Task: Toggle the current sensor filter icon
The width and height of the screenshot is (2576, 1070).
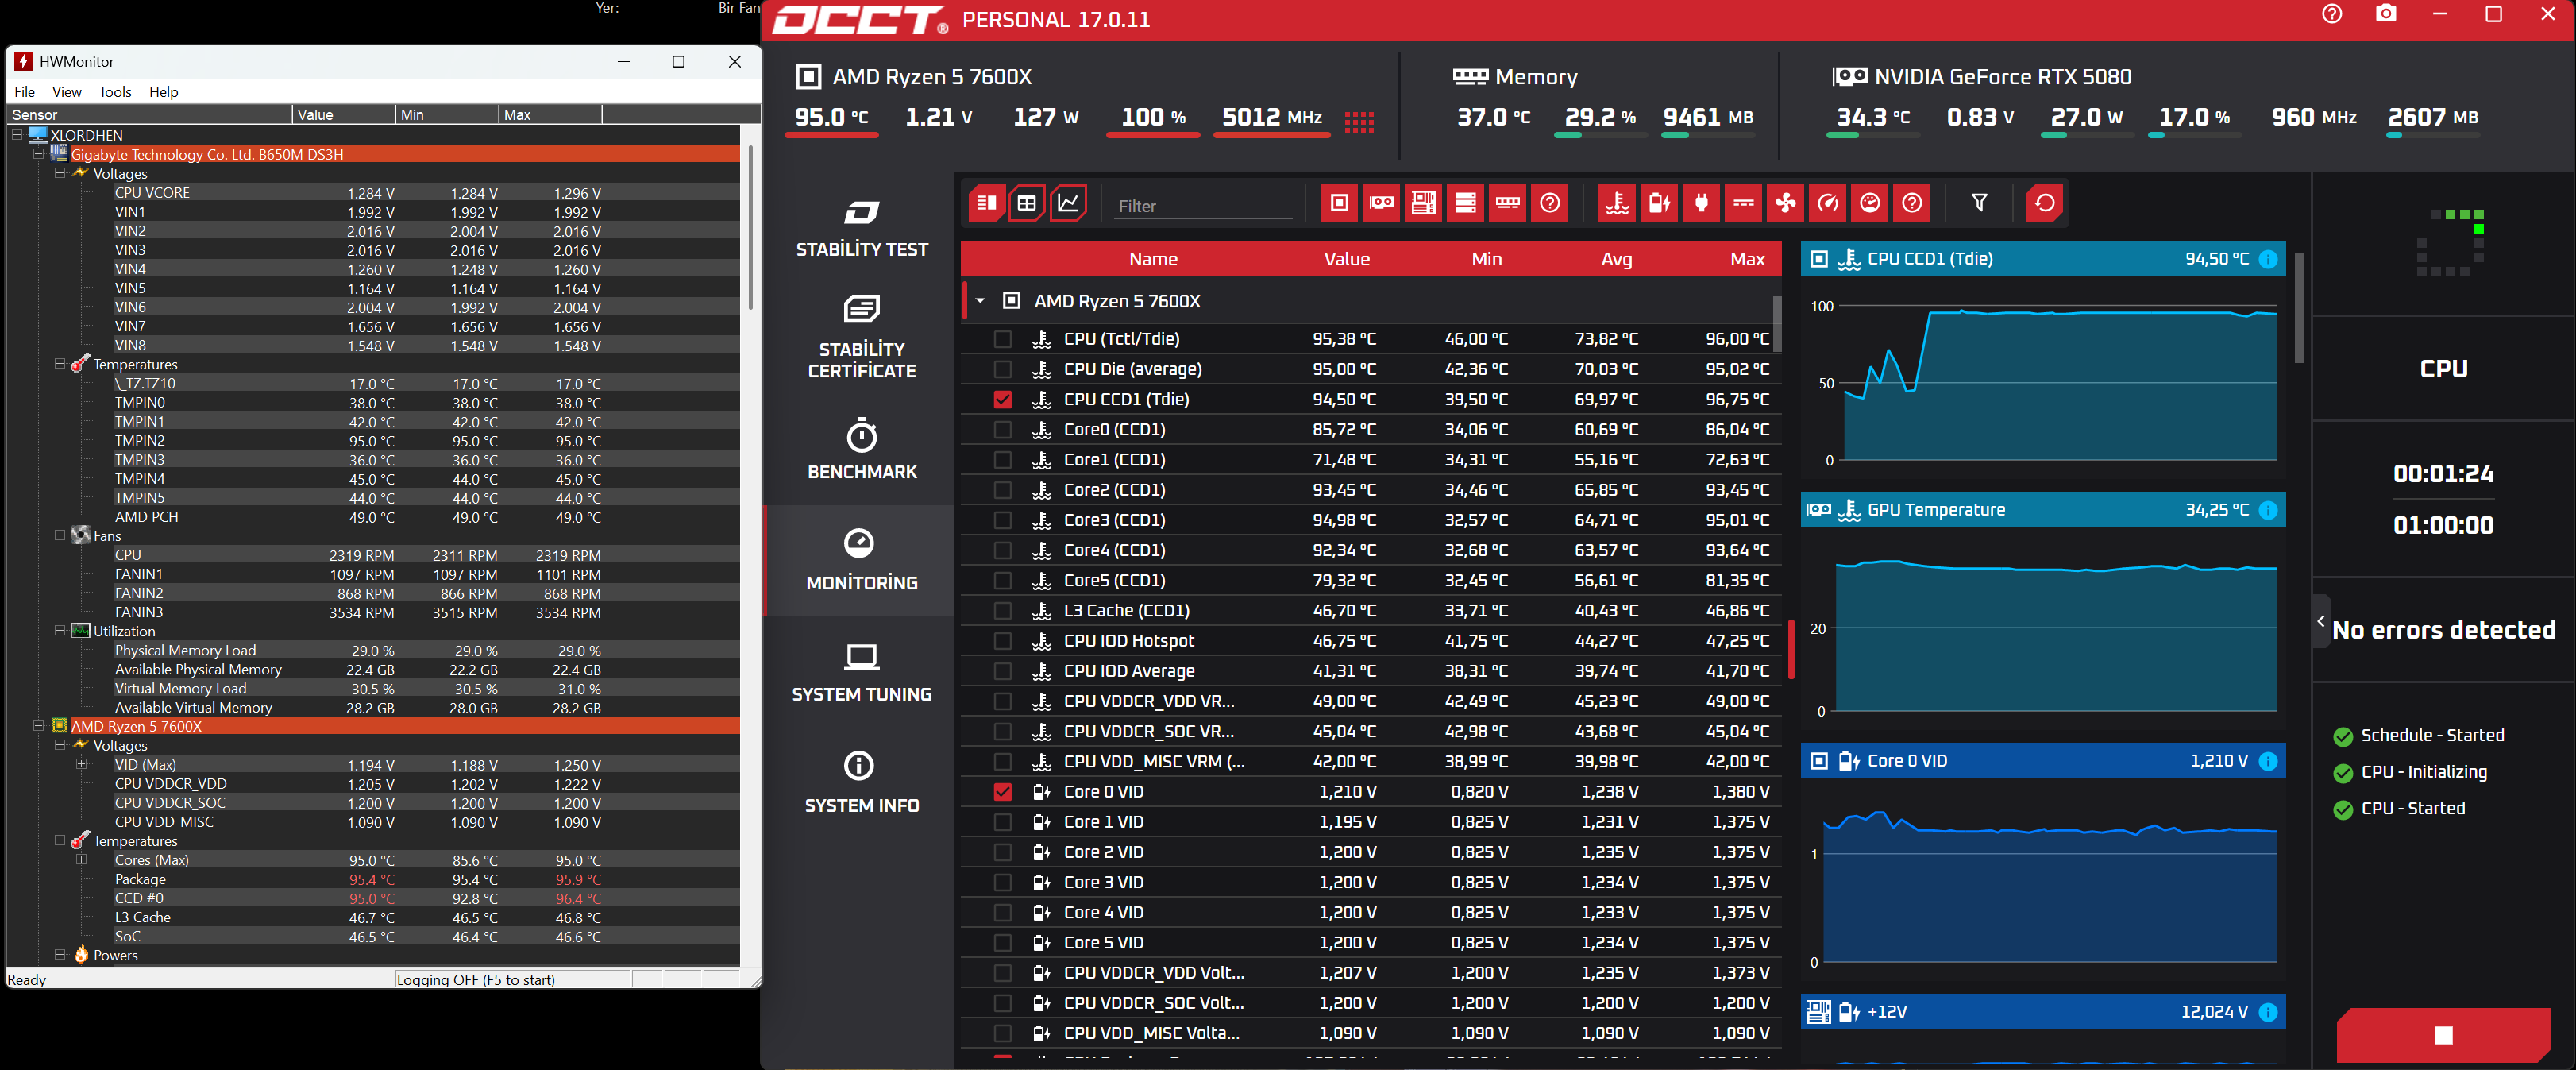Action: [x=1743, y=203]
